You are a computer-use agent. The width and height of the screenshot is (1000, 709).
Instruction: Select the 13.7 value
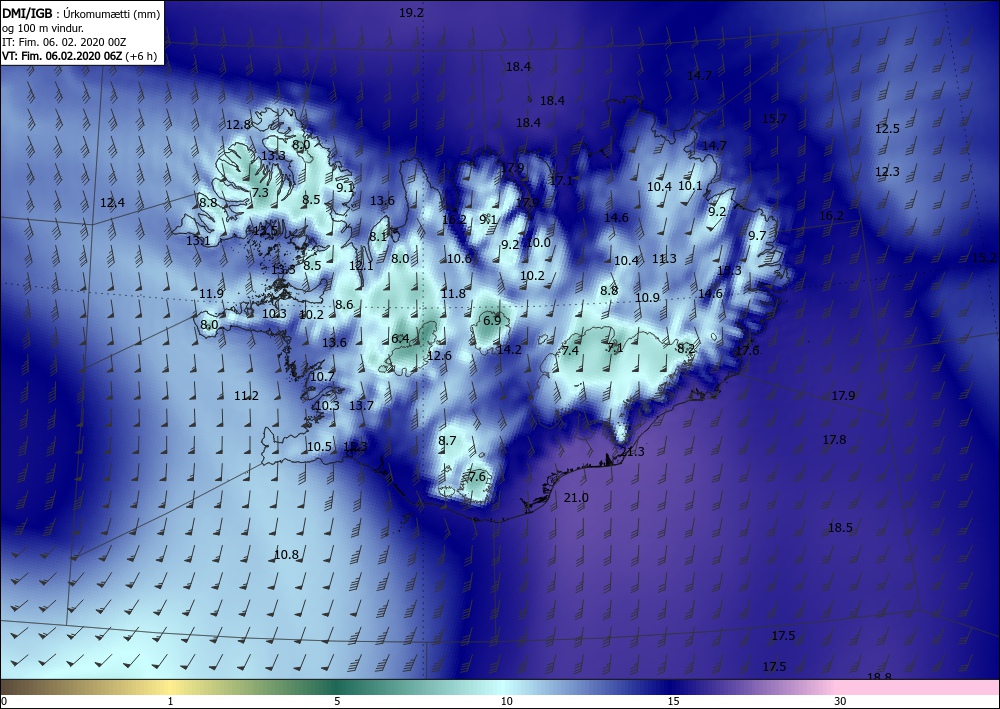(x=362, y=406)
